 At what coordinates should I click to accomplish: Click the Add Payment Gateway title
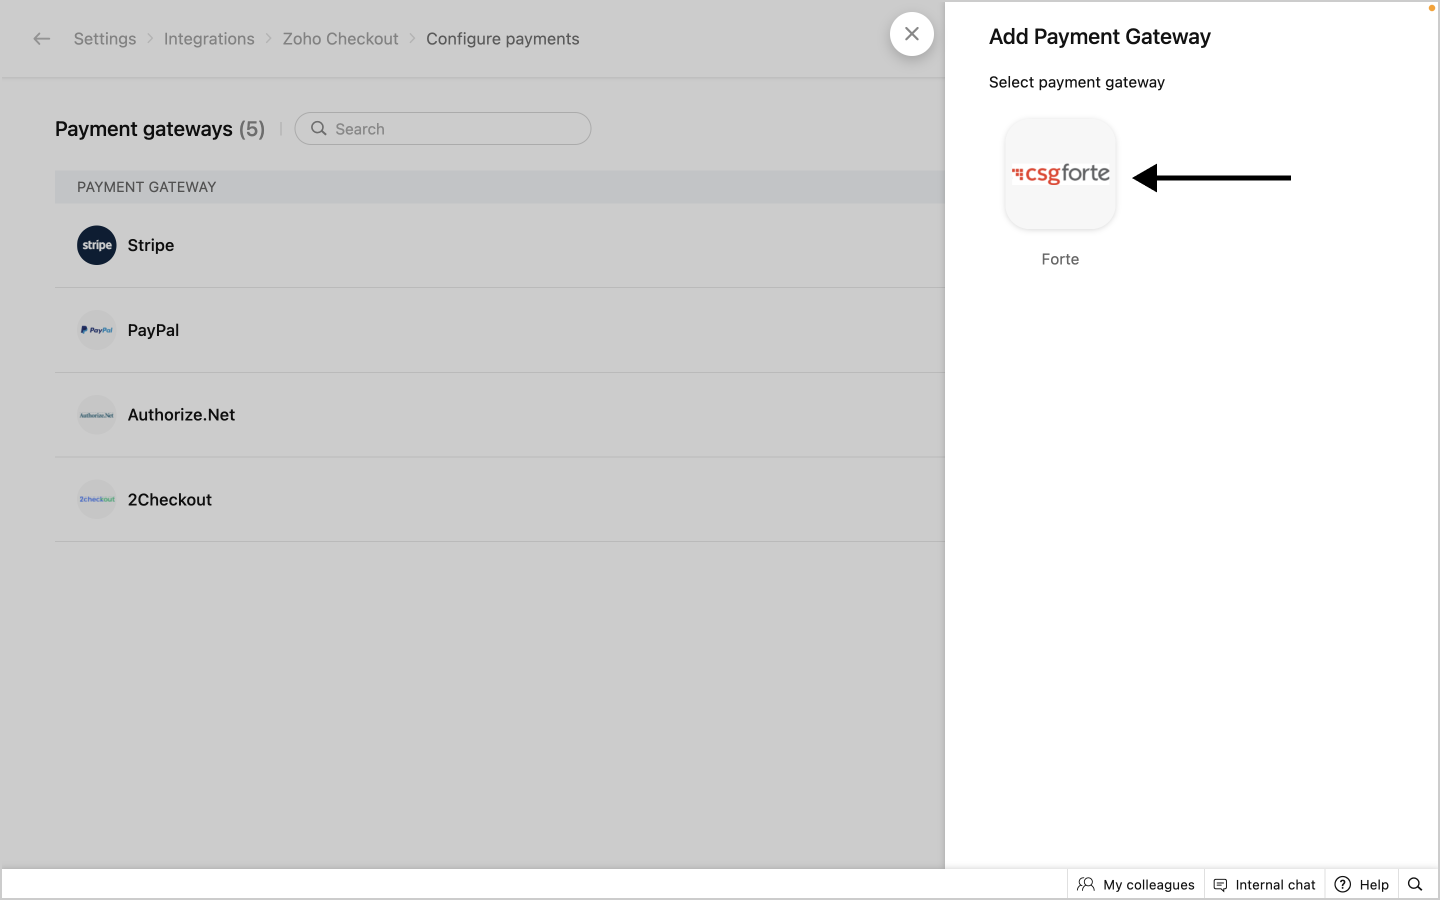point(1100,37)
